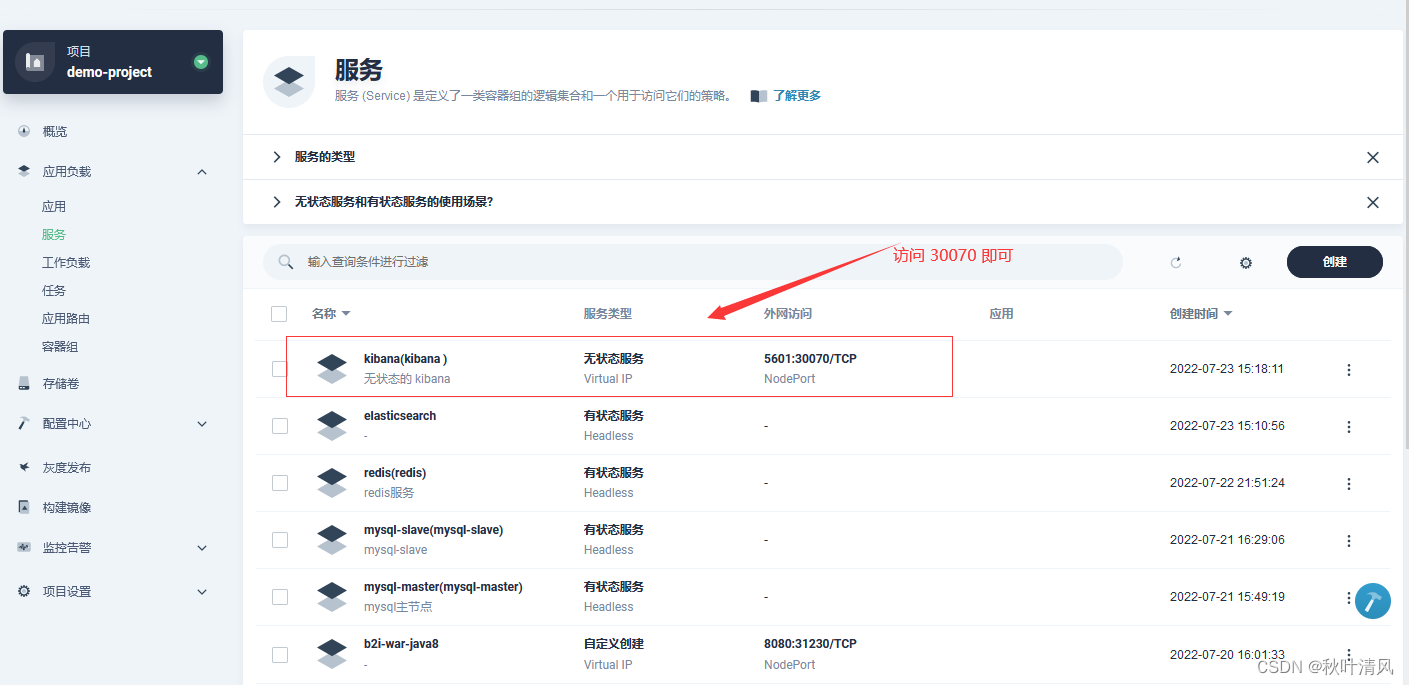Image resolution: width=1409 pixels, height=685 pixels.
Task: Open the kebab menu for kibana service
Action: (x=1349, y=369)
